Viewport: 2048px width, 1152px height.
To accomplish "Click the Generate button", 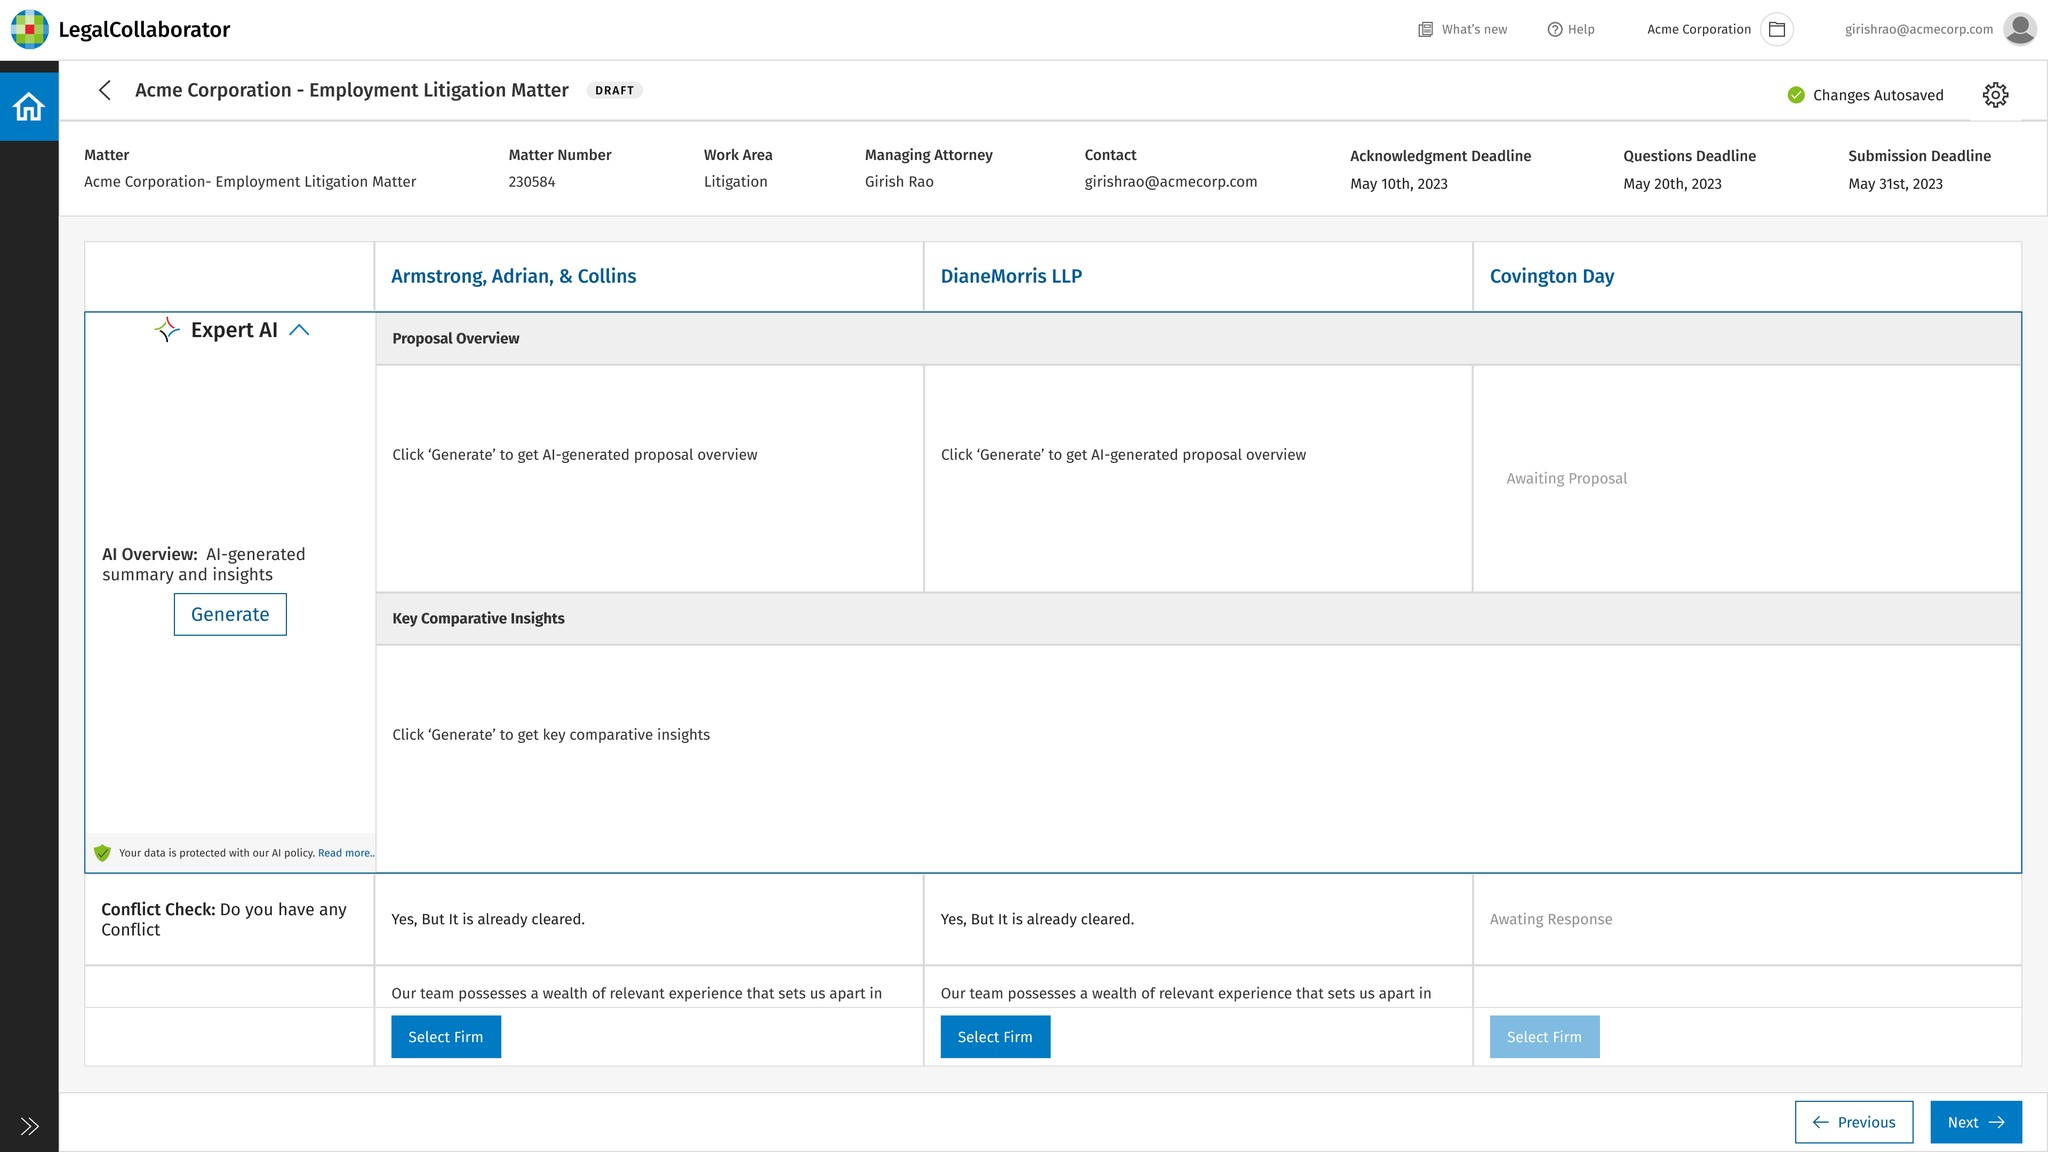I will pyautogui.click(x=230, y=614).
